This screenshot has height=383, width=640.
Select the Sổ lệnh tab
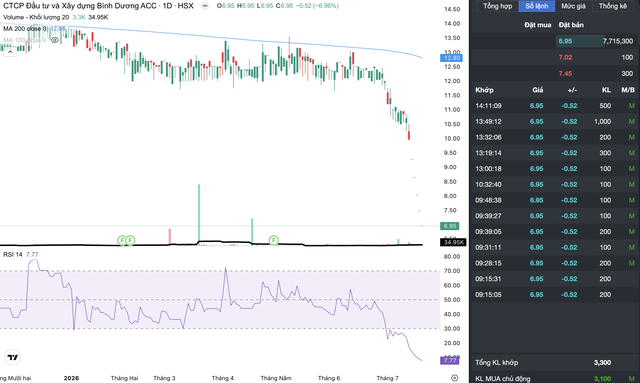coord(536,6)
